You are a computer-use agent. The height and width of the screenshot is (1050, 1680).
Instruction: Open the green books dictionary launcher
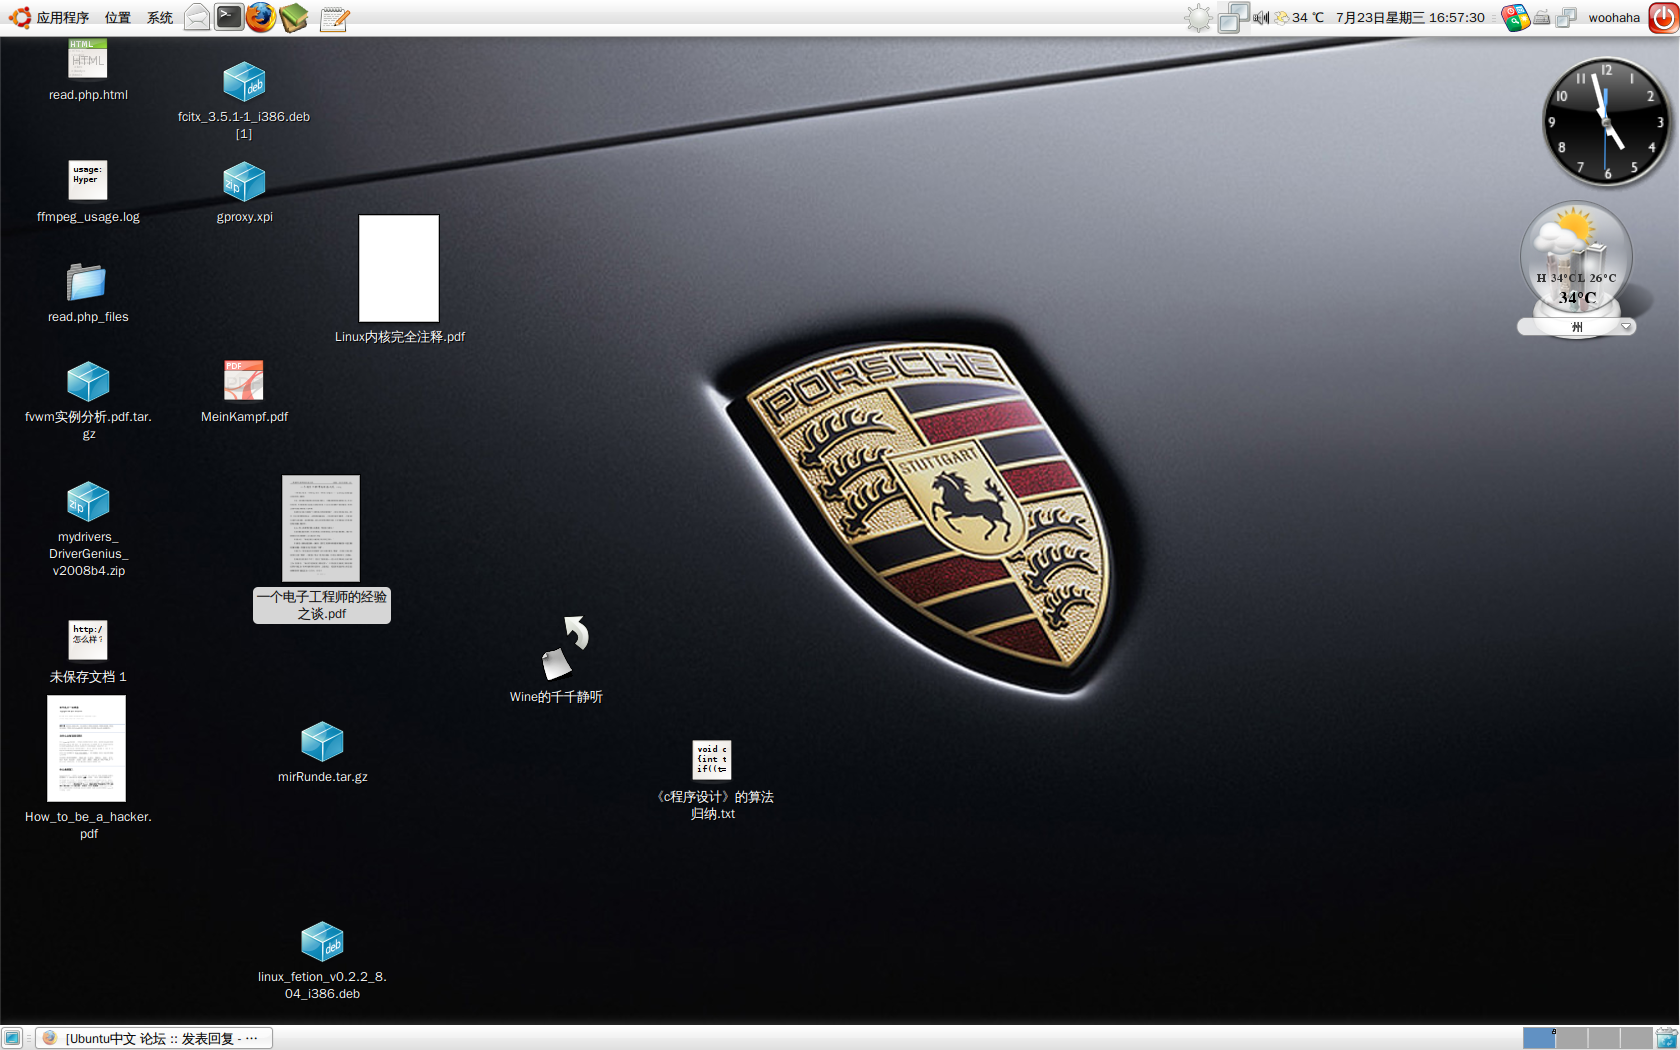click(293, 17)
